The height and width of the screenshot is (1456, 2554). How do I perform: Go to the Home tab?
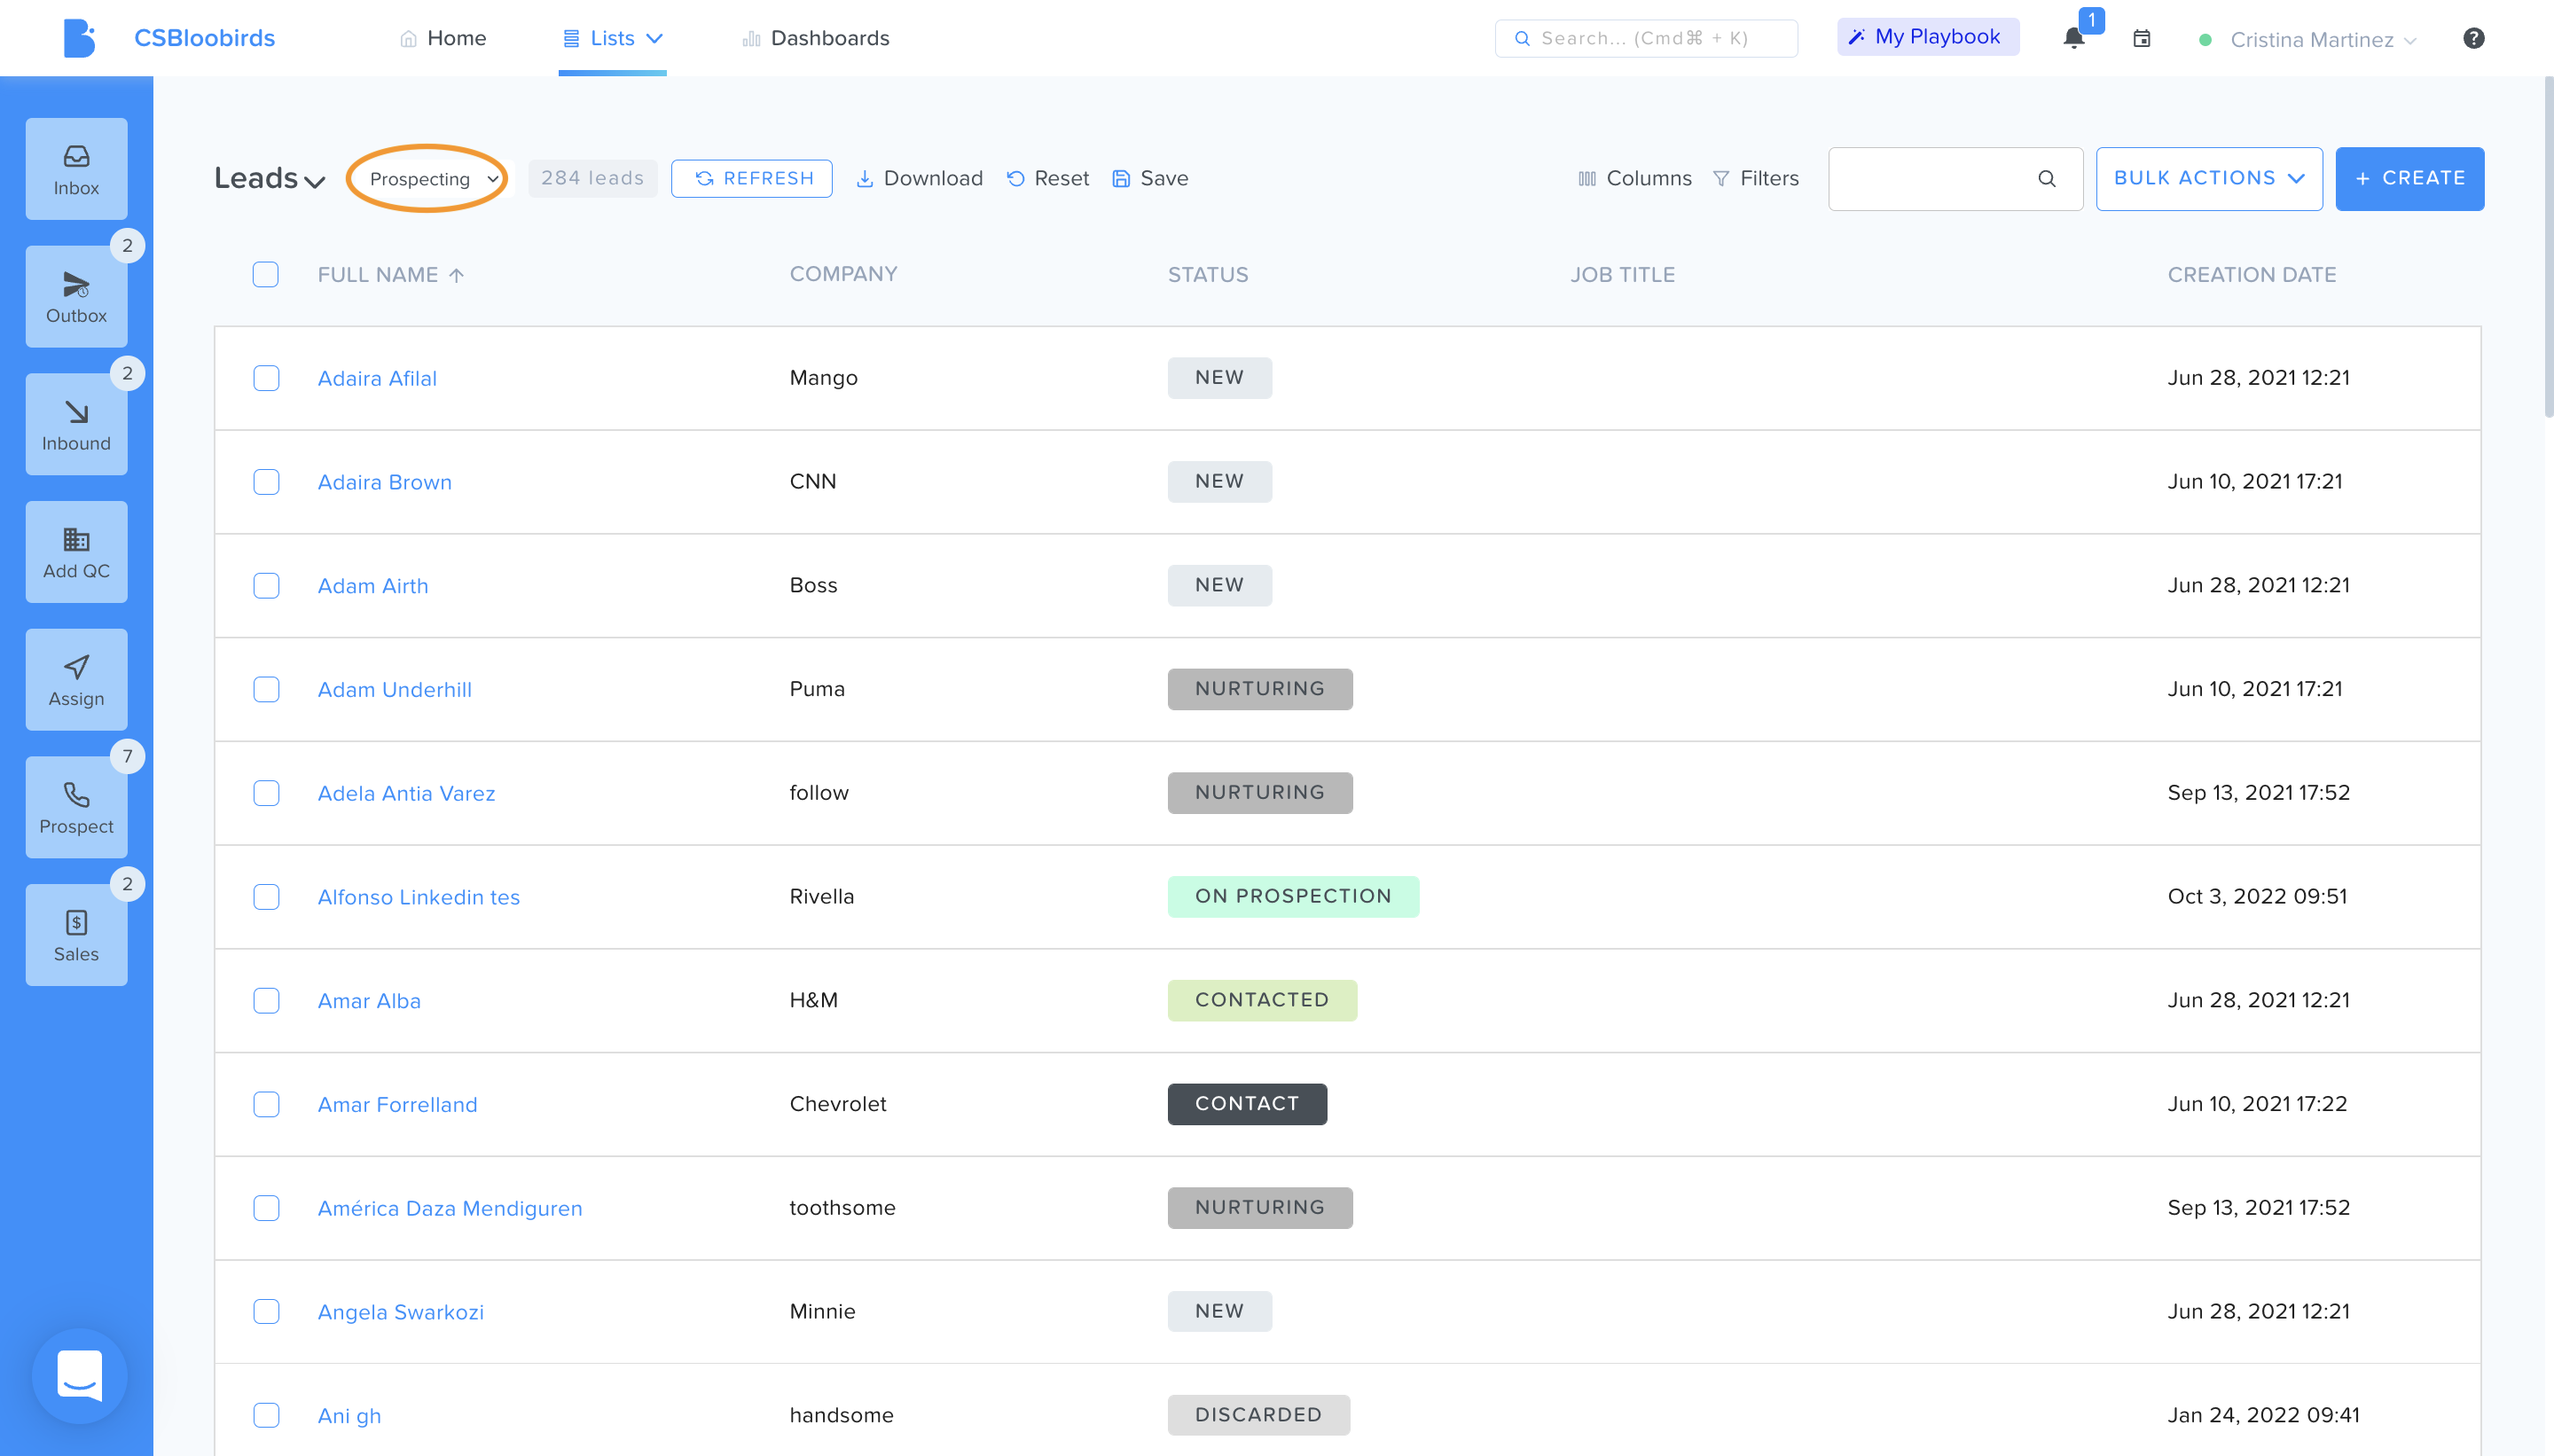[x=443, y=38]
